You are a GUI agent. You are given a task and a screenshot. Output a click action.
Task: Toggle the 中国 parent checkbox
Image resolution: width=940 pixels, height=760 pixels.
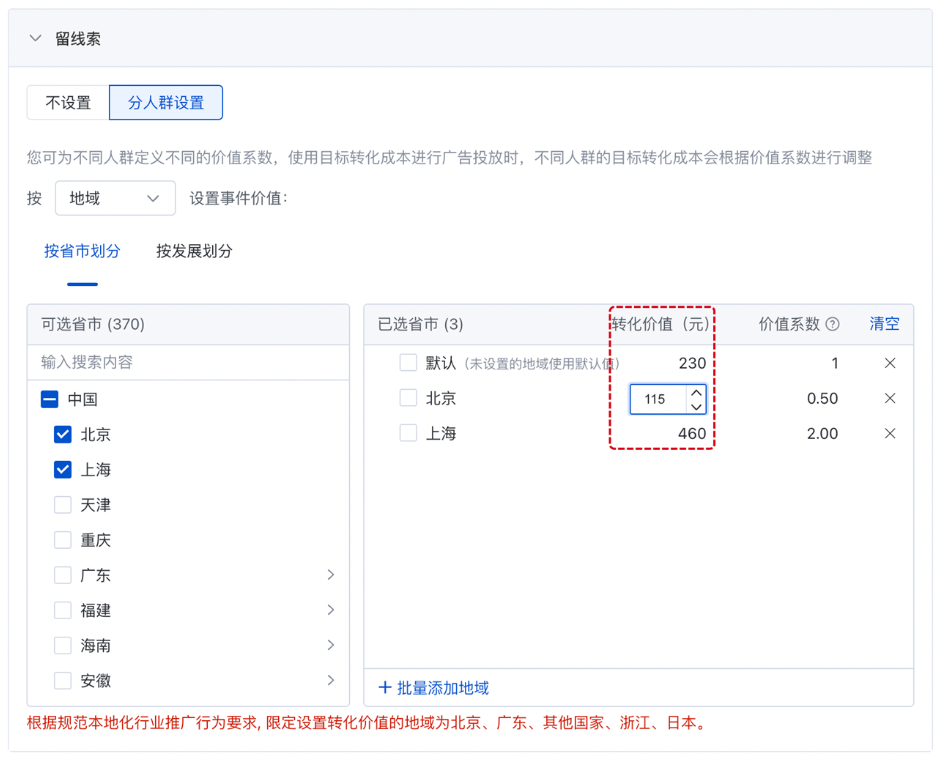[x=50, y=399]
